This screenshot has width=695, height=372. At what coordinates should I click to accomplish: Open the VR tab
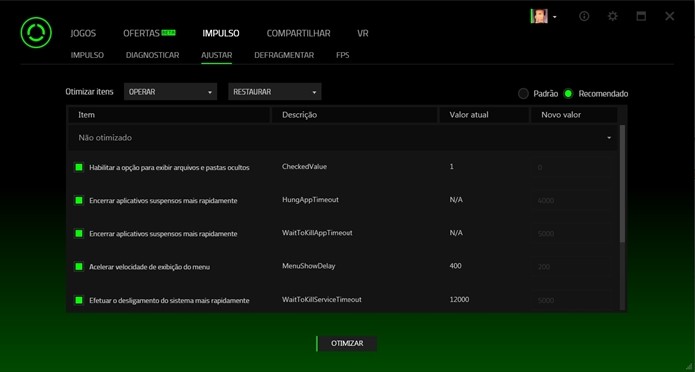click(363, 33)
